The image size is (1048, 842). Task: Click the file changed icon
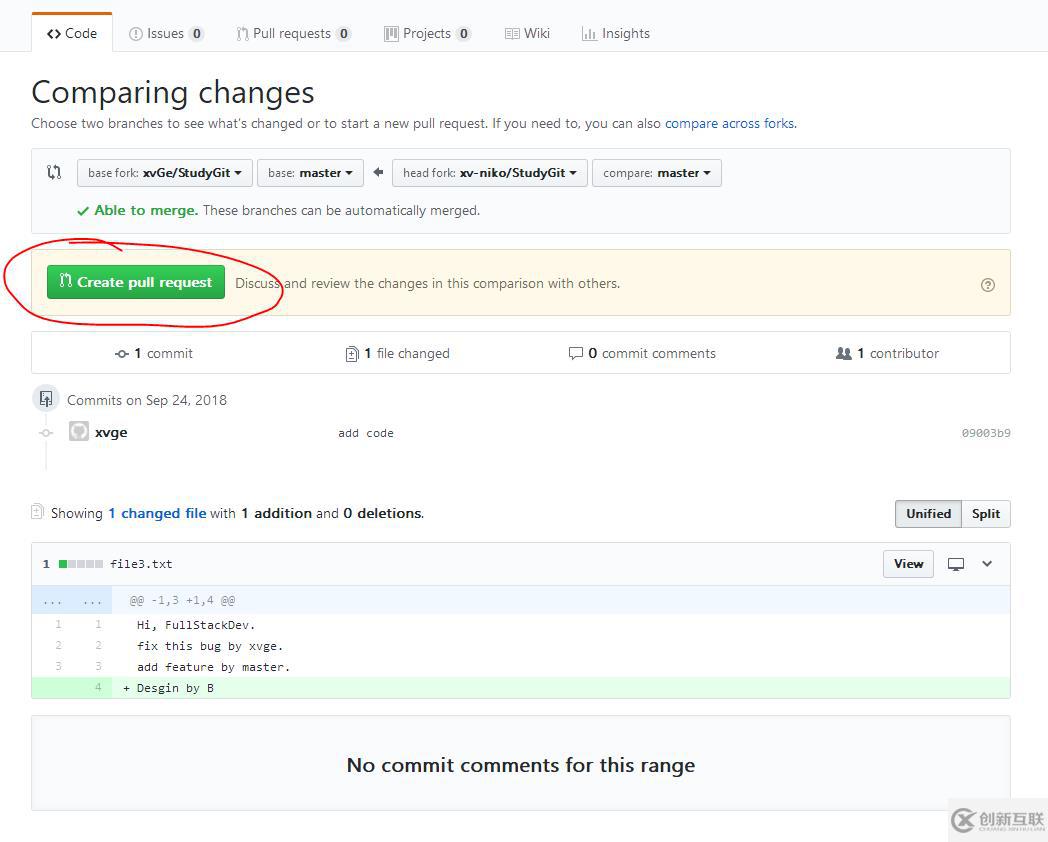352,354
